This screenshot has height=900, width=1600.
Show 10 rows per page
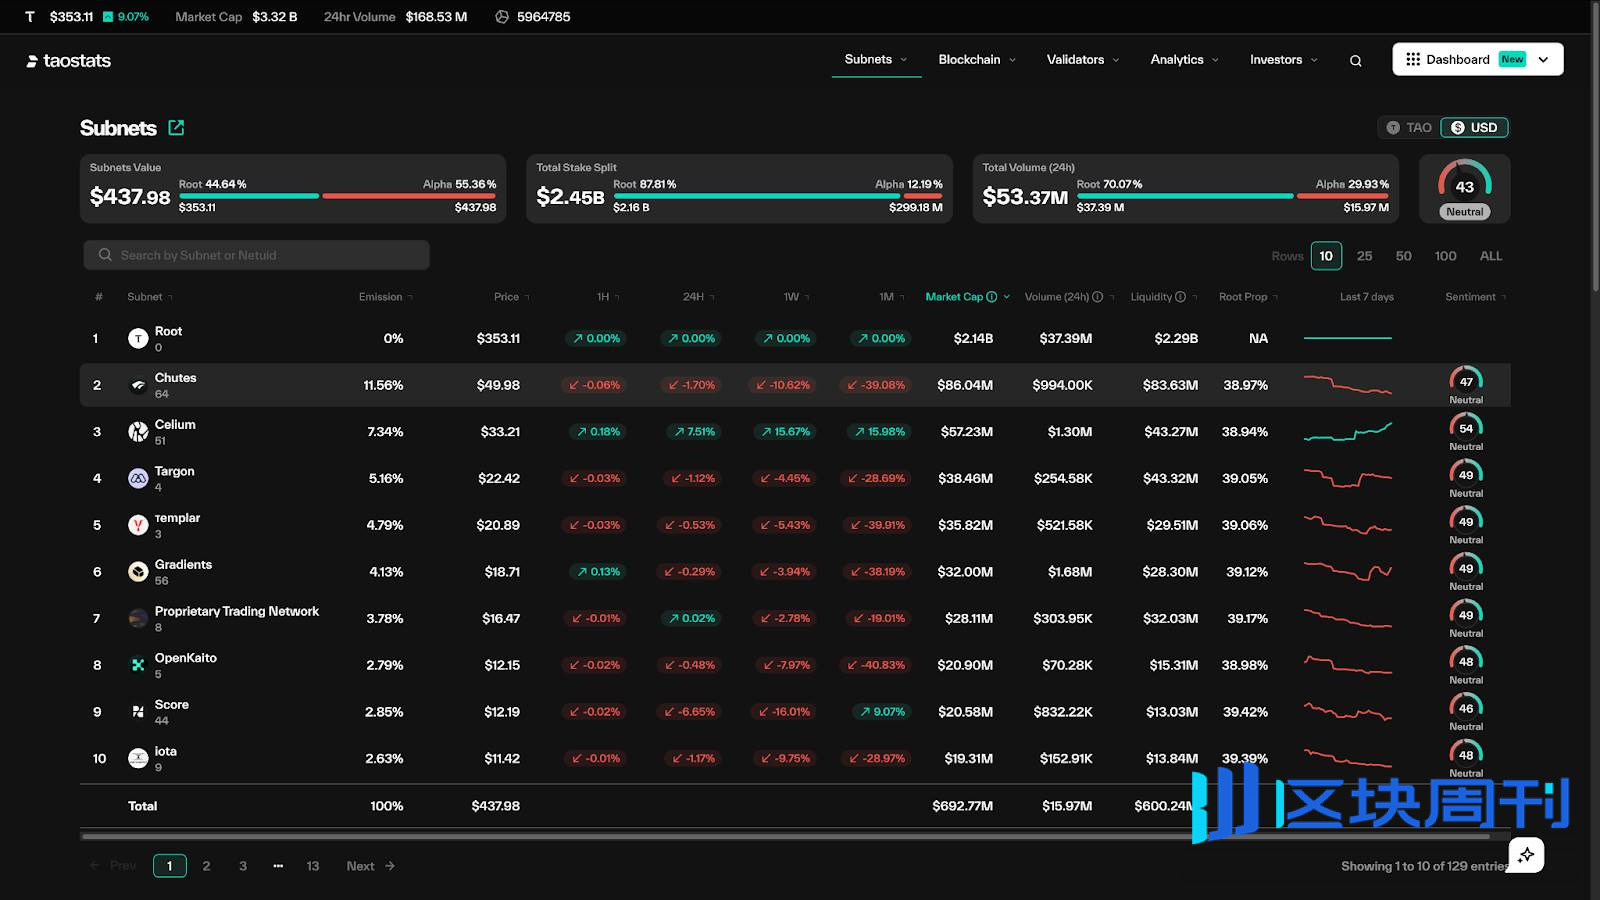tap(1326, 256)
